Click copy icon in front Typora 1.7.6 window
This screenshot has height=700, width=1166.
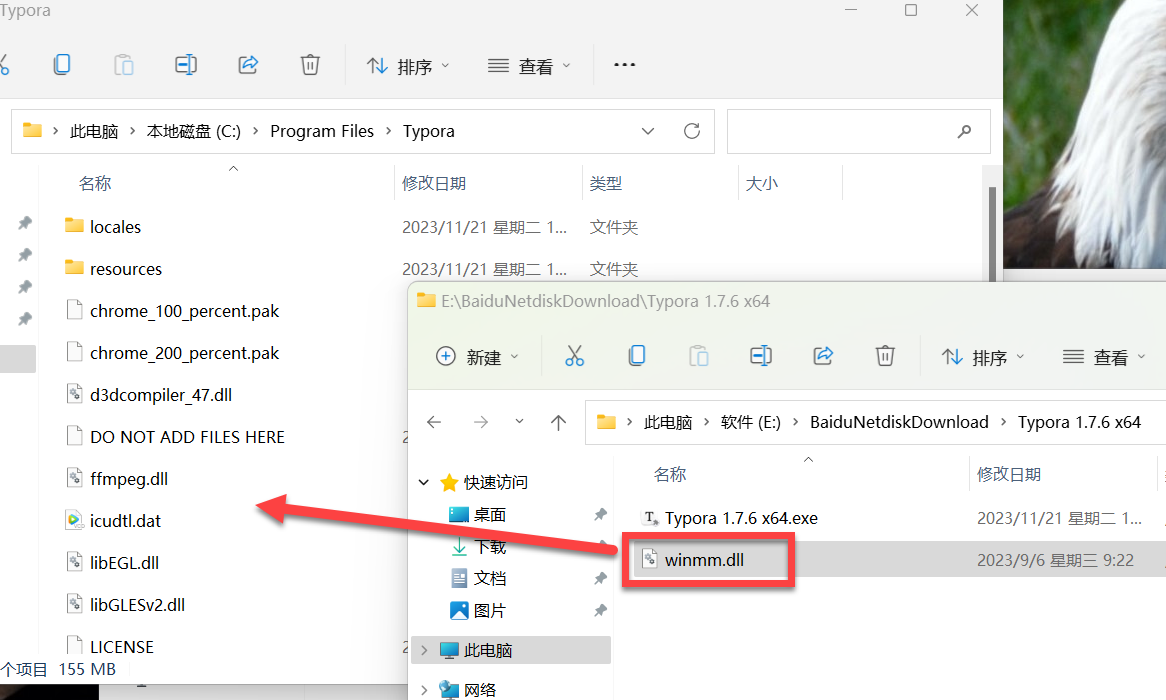(x=637, y=356)
